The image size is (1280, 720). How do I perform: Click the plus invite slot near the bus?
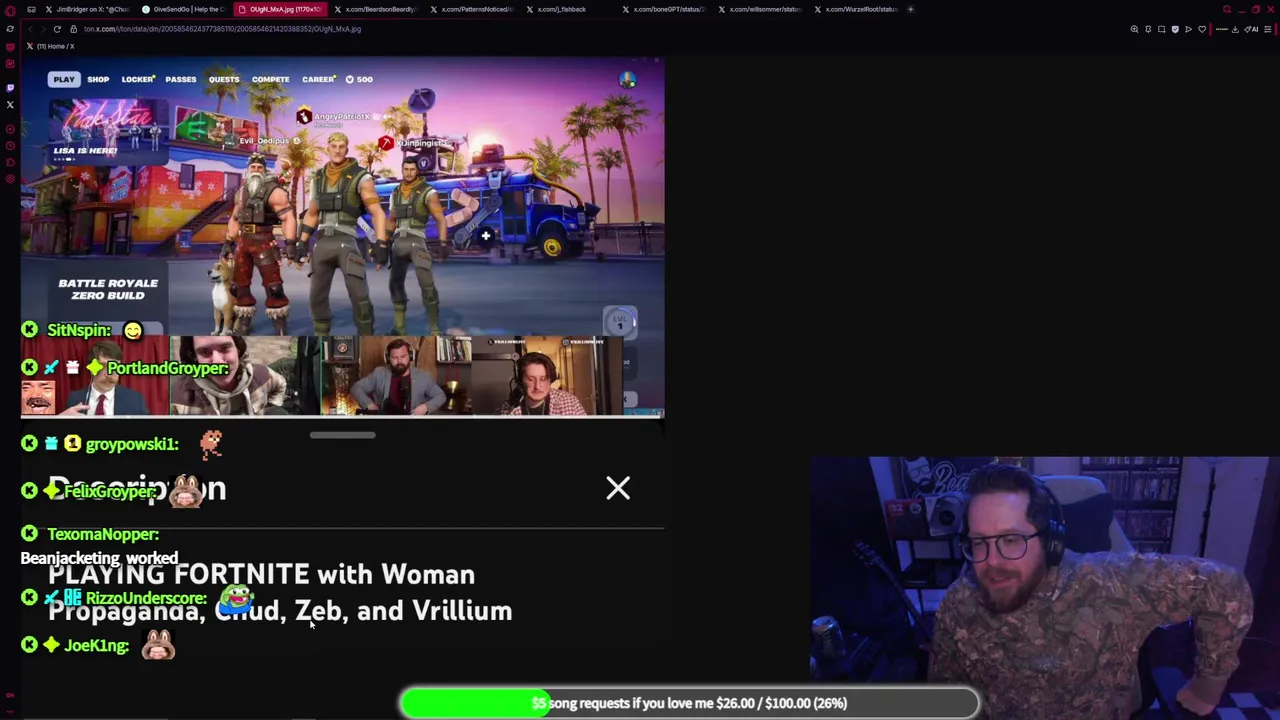485,236
